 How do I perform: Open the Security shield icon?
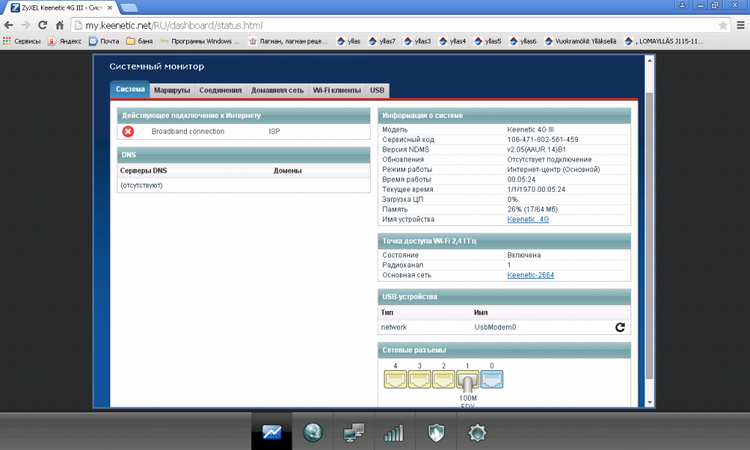(436, 433)
